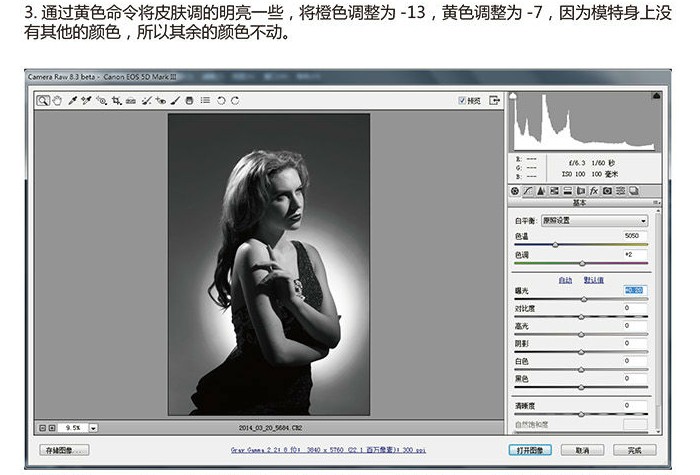Image resolution: width=700 pixels, height=475 pixels.
Task: Choose the Adjustment Brush tool
Action: [175, 100]
